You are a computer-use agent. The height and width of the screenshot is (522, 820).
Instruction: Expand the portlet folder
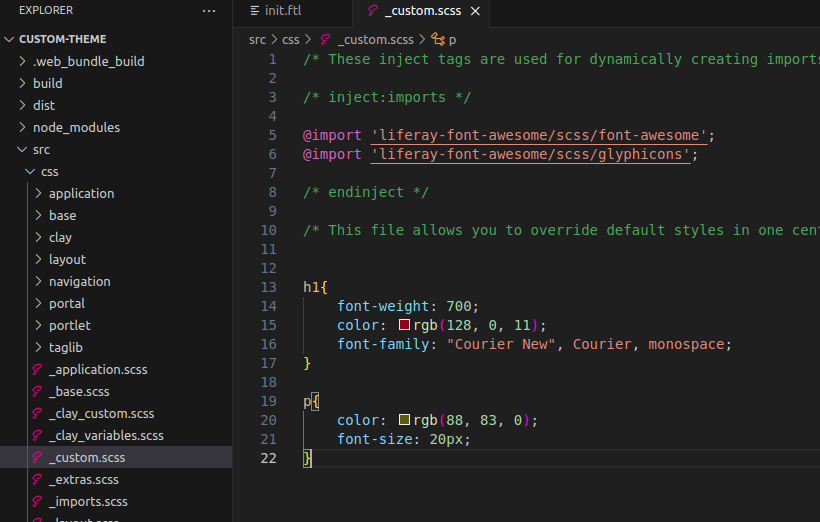click(x=38, y=325)
